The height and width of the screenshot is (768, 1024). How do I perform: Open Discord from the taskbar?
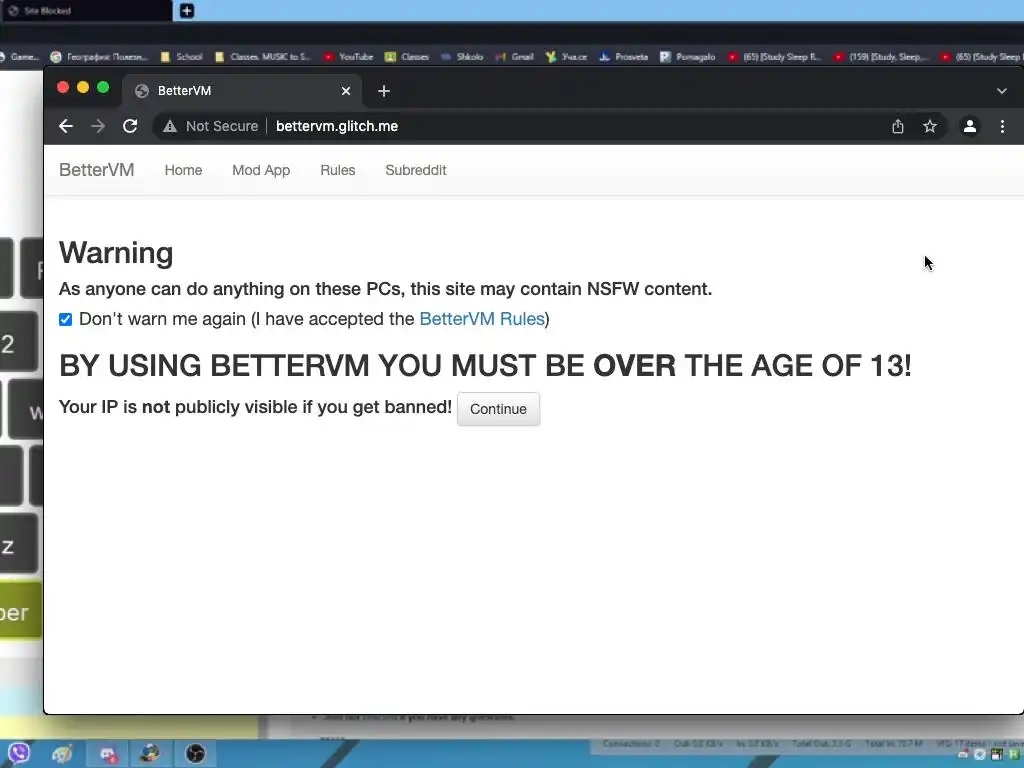[108, 754]
